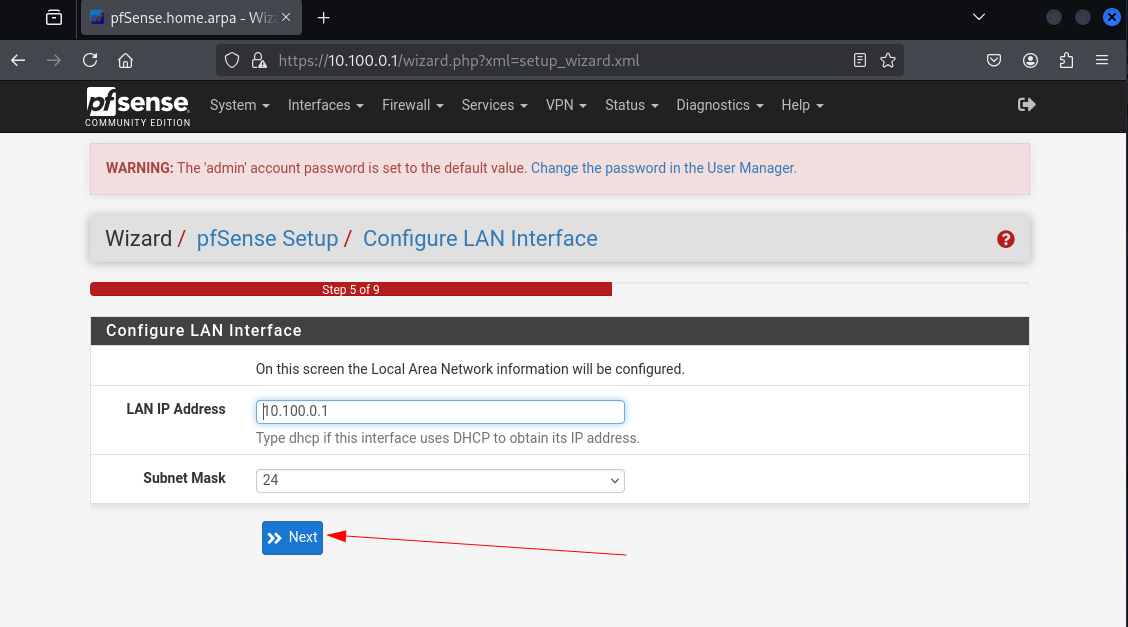Open the Firewall menu
The width and height of the screenshot is (1128, 627).
[412, 105]
